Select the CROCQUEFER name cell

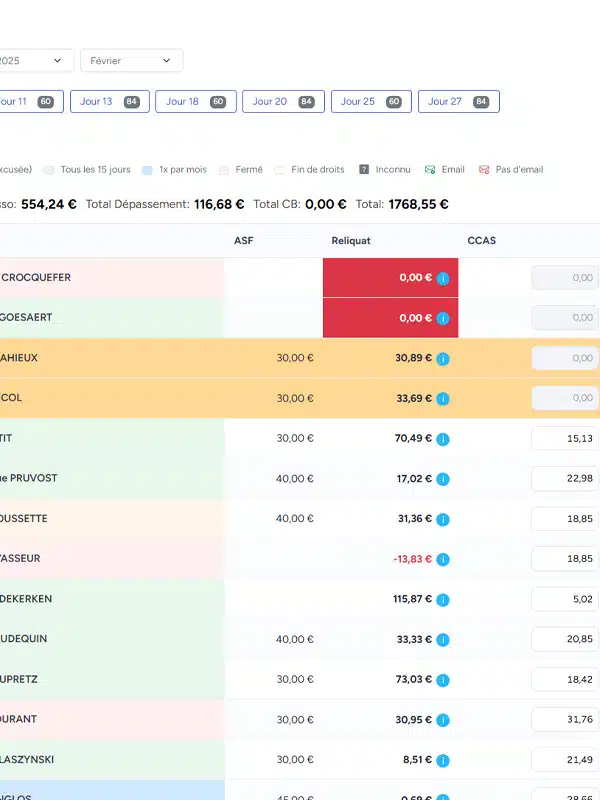coord(112,278)
